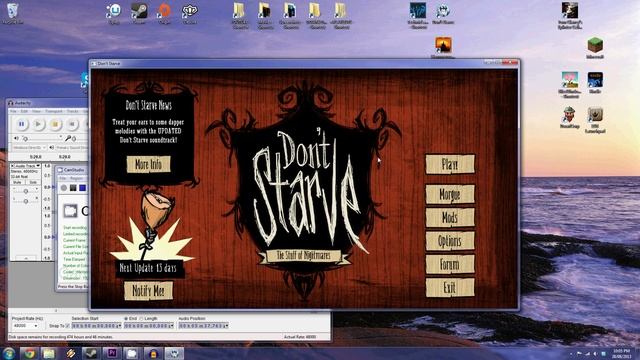Open the Recycle Bin desktop icon
The width and height of the screenshot is (640, 360).
(13, 13)
